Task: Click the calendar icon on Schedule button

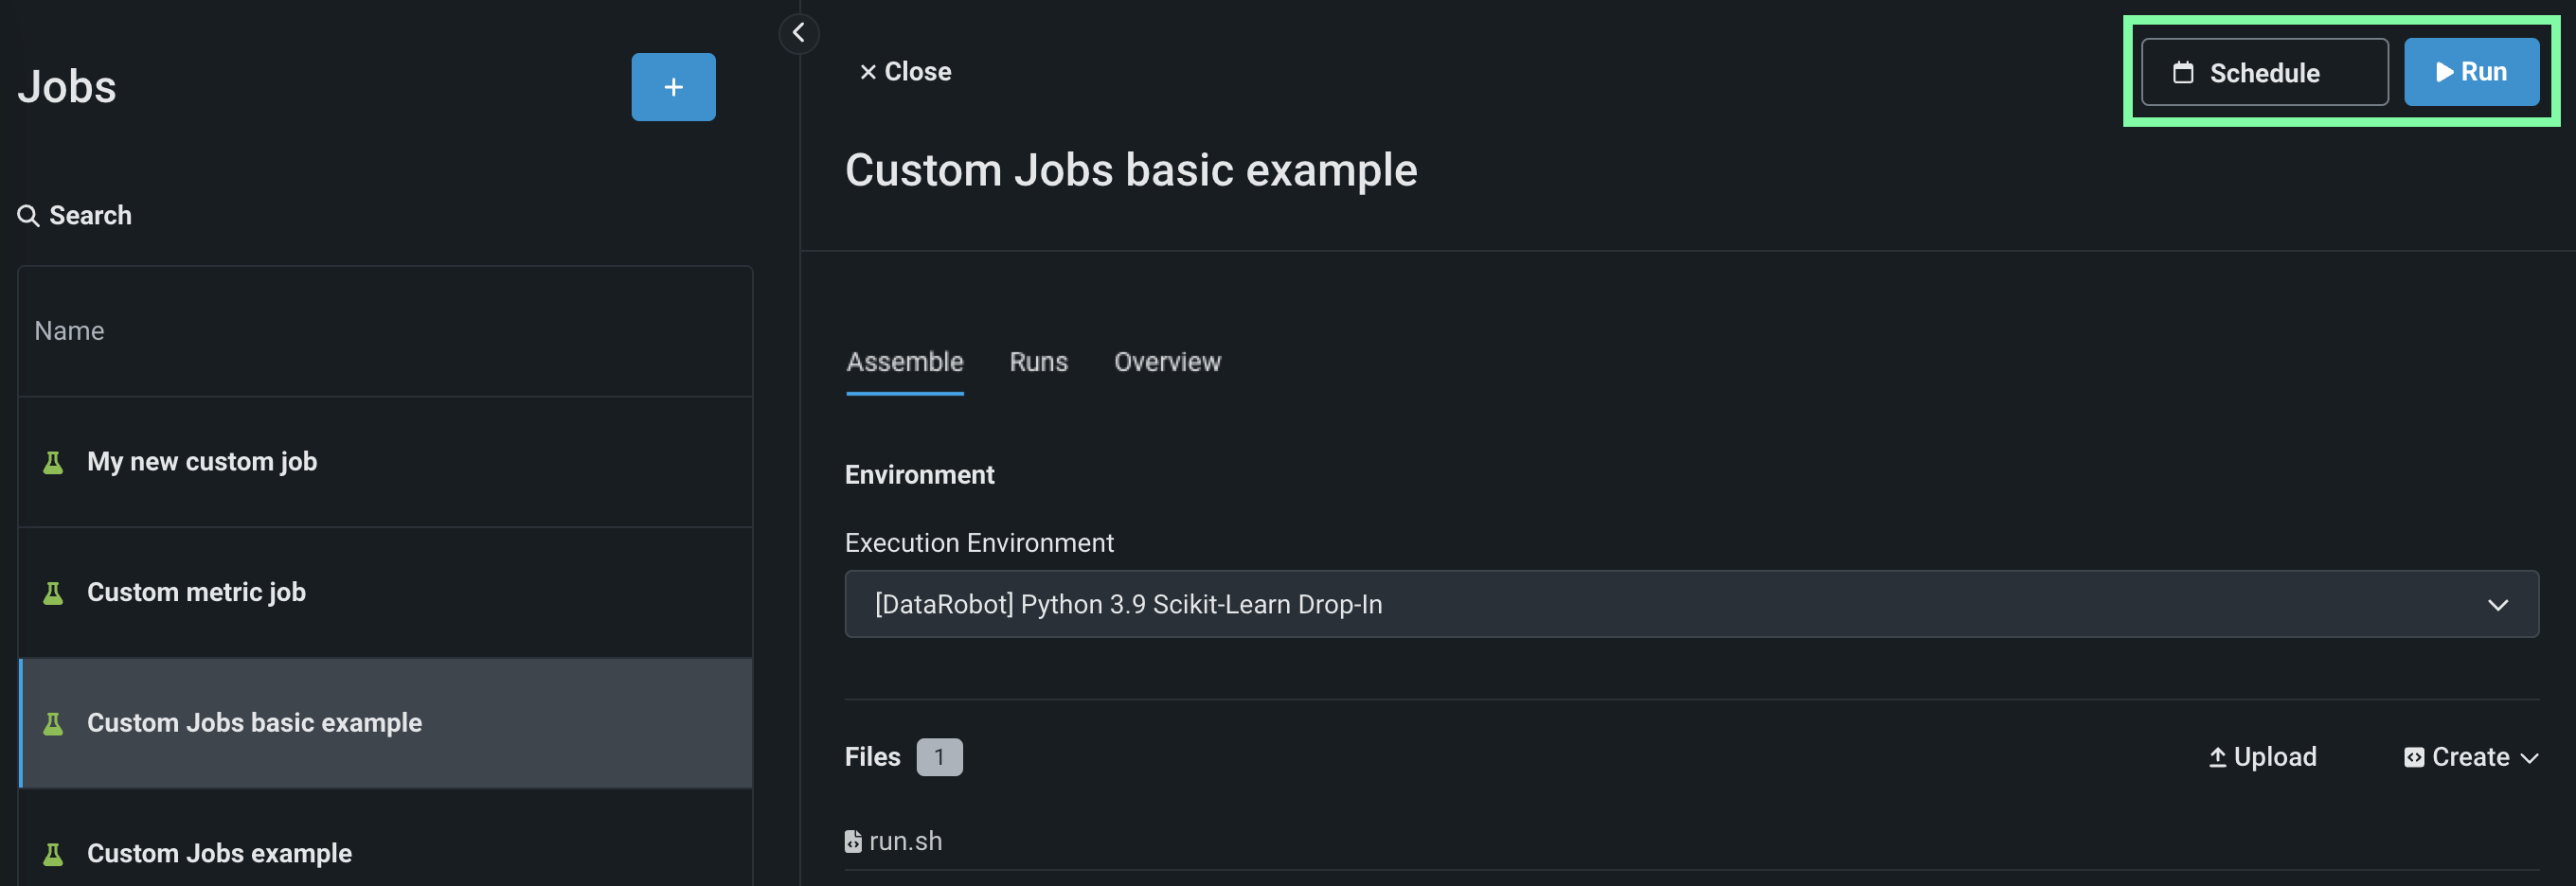Action: point(2183,73)
